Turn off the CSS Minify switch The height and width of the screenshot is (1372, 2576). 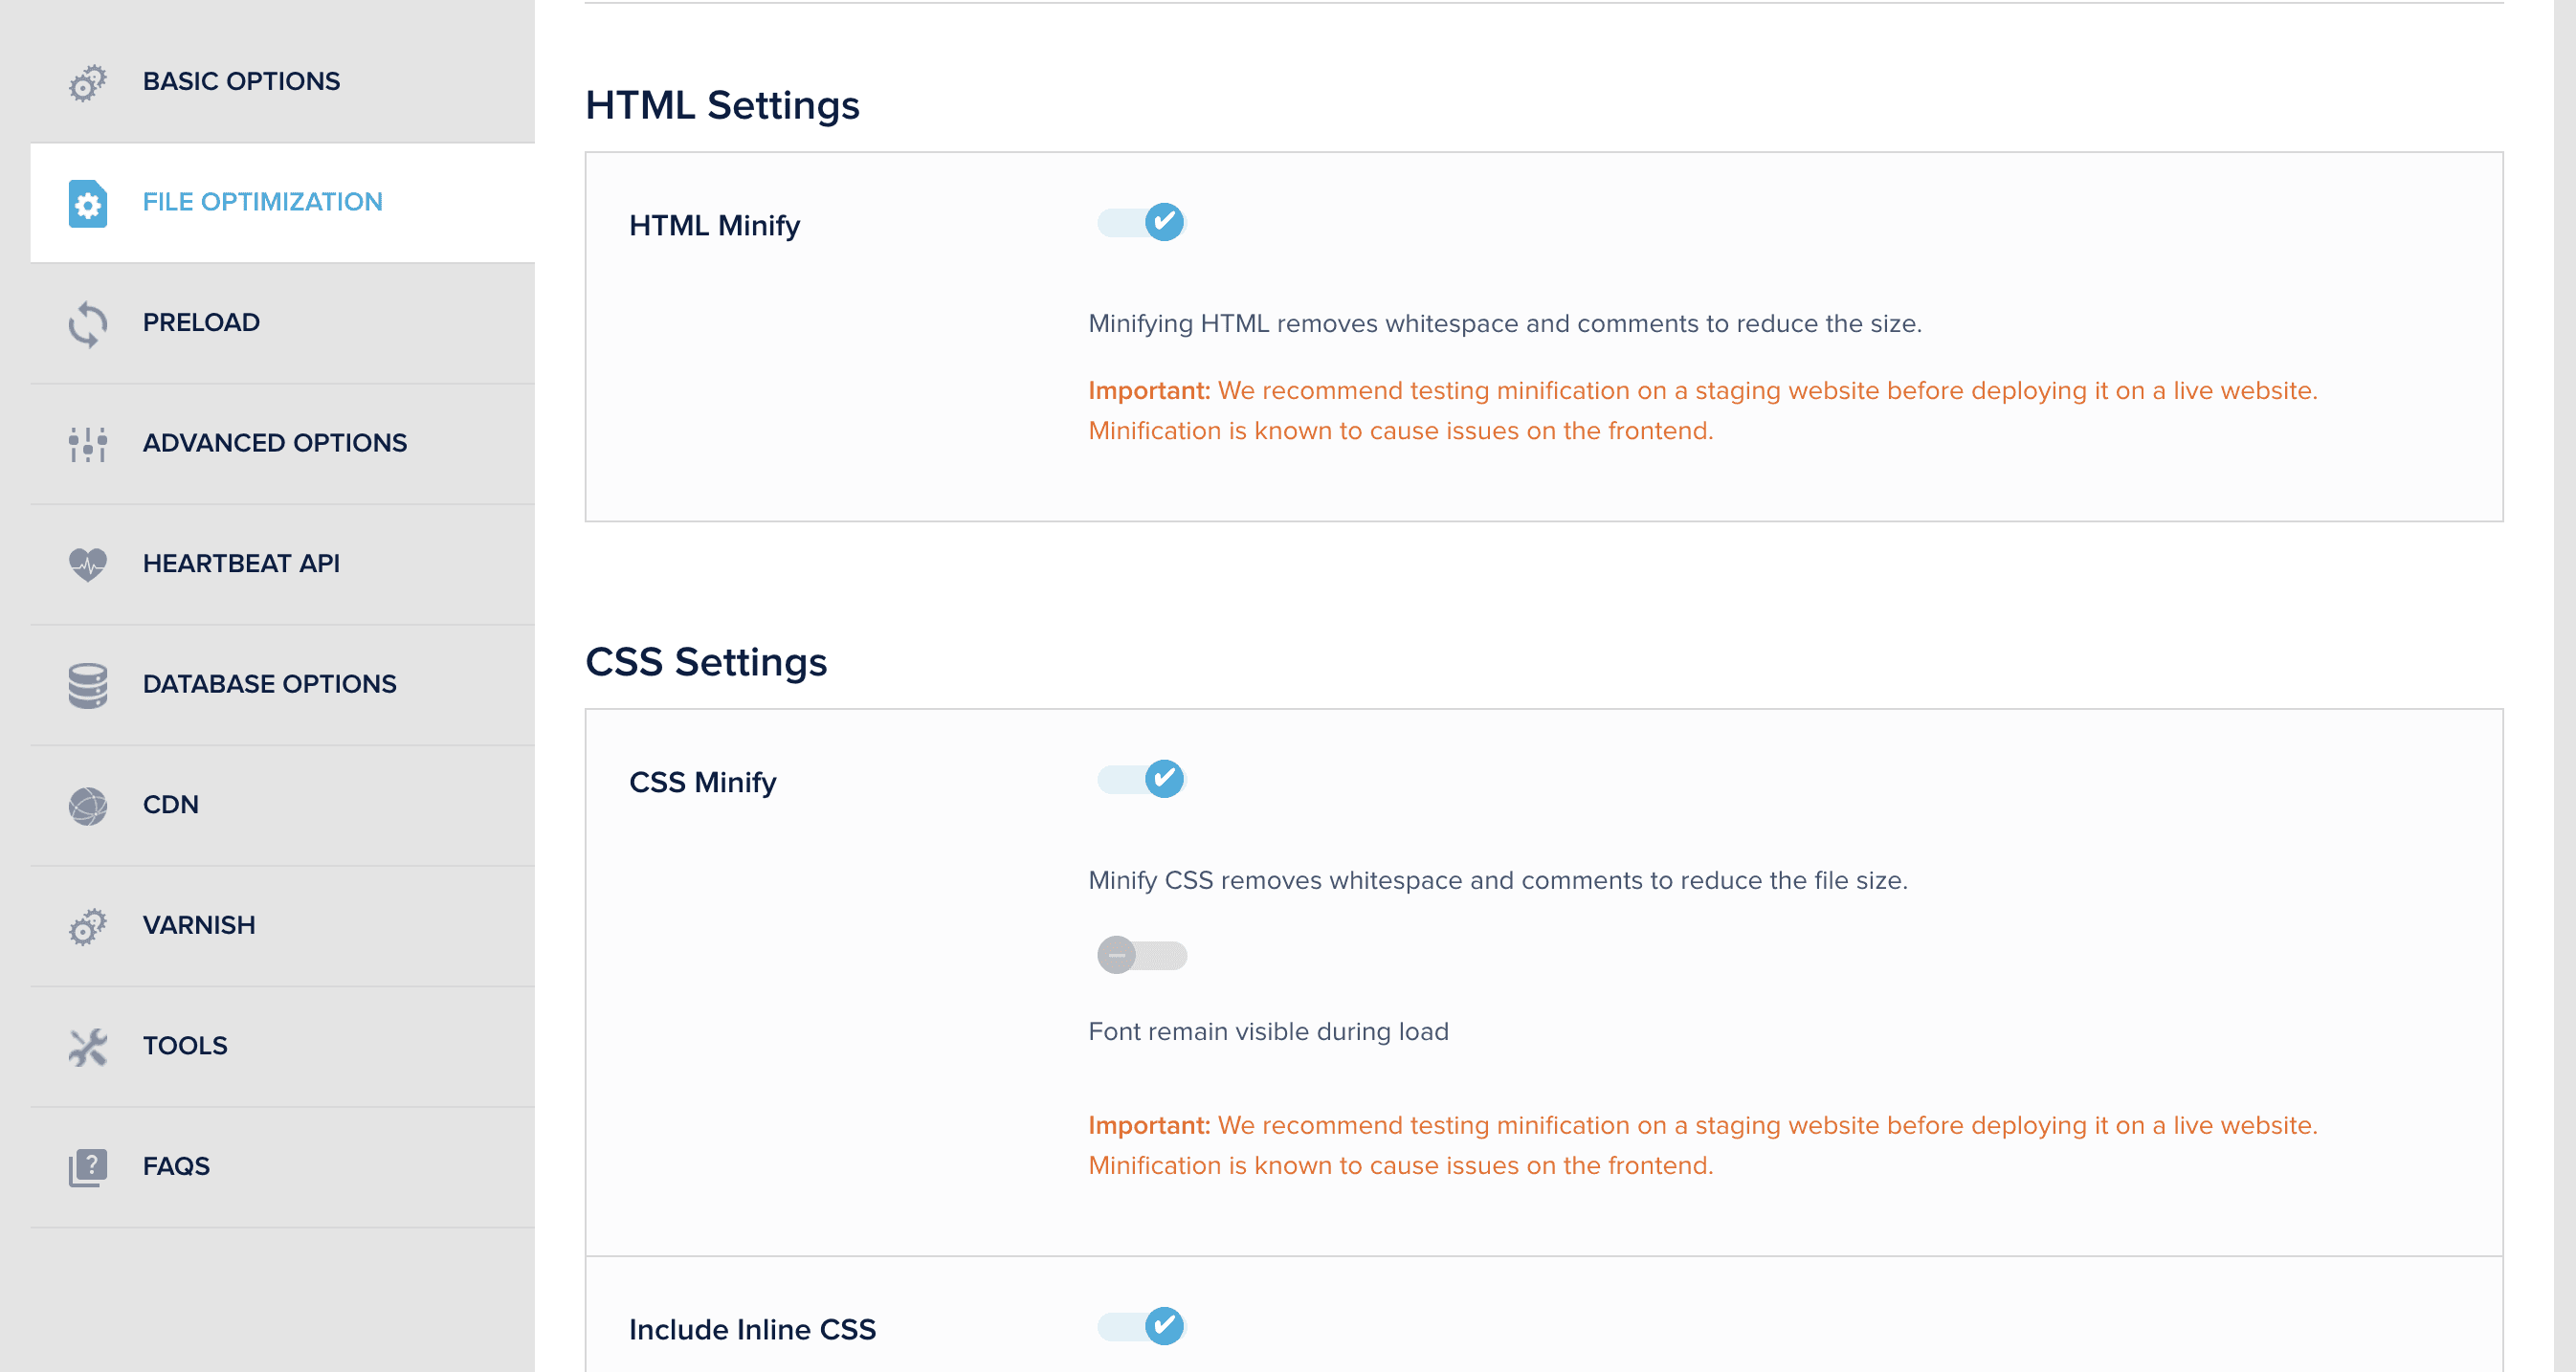(1141, 779)
